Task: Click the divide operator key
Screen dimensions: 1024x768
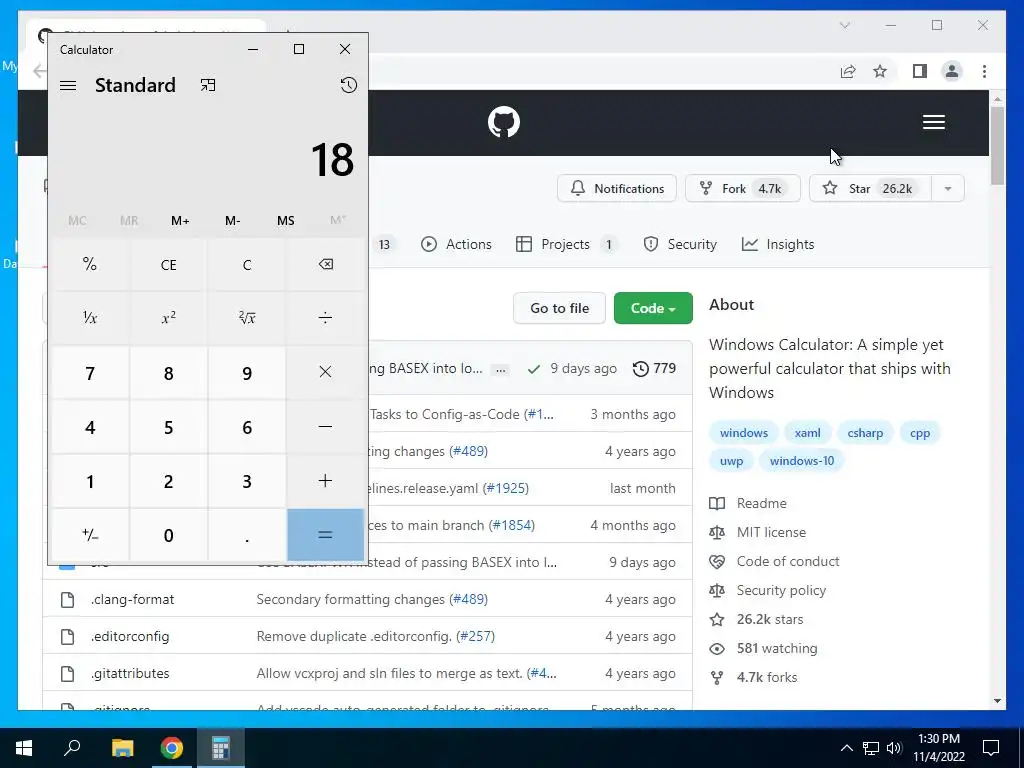Action: 325,318
